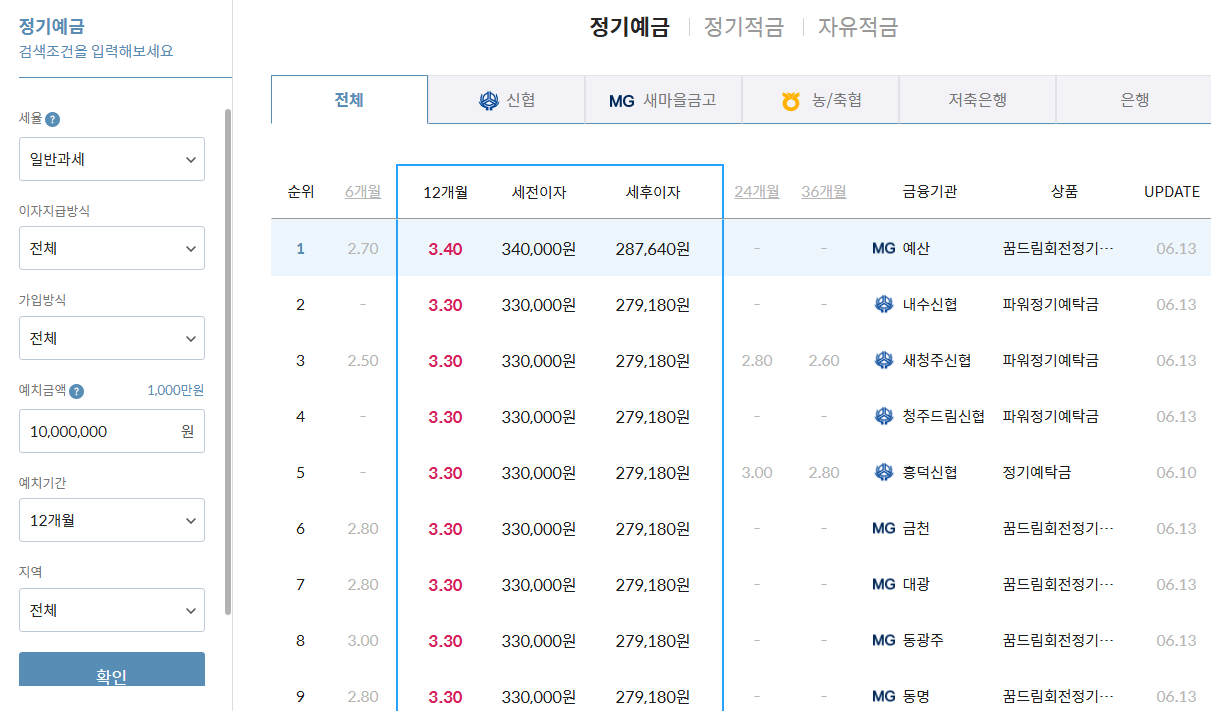1211x711 pixels.
Task: Switch to the 새마을금고 tab
Action: [x=663, y=100]
